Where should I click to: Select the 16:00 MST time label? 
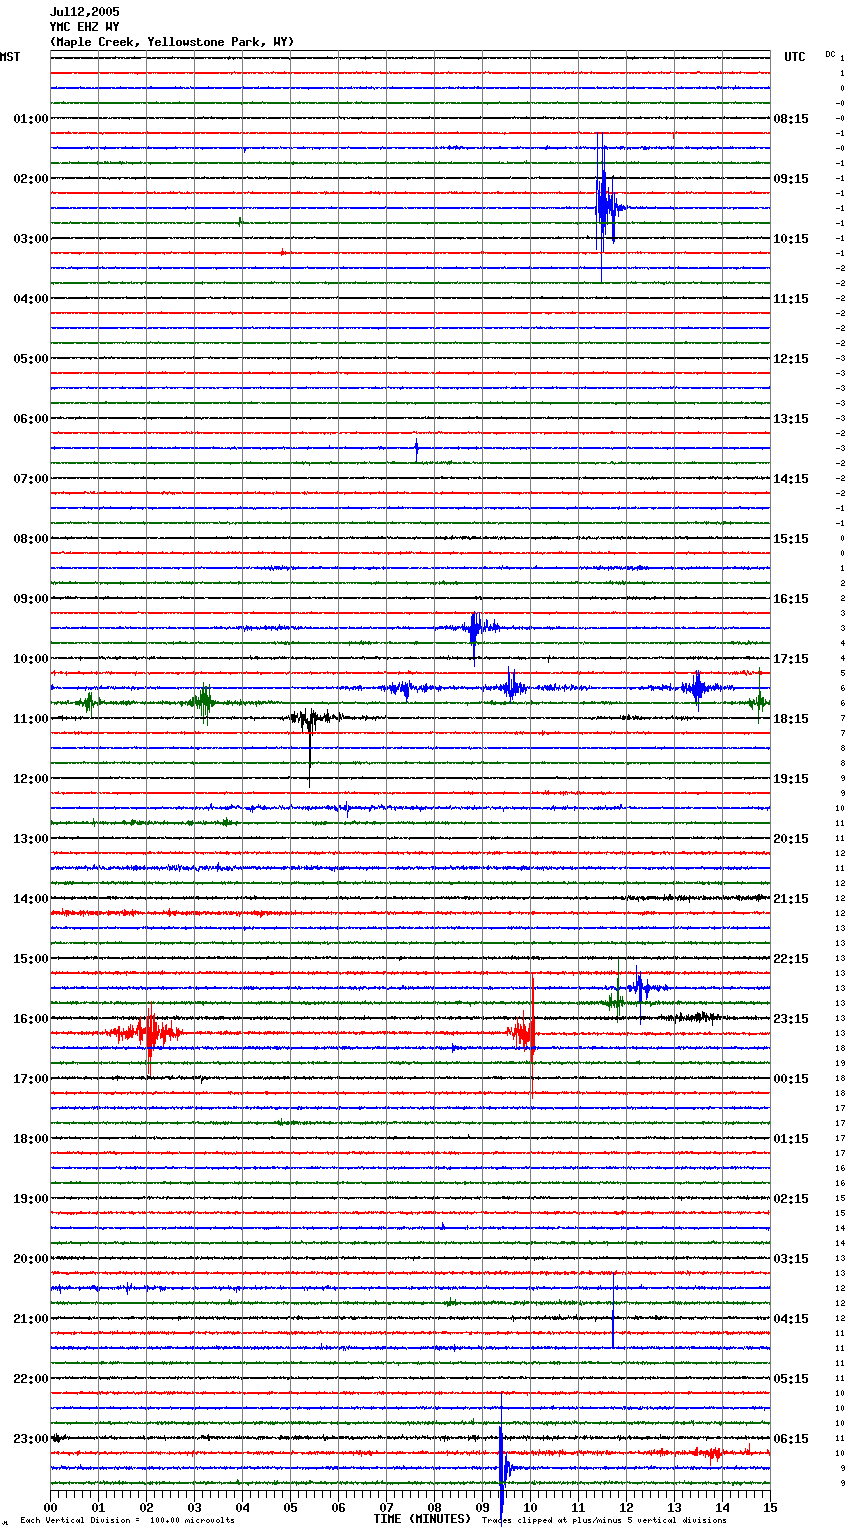[x=30, y=1019]
